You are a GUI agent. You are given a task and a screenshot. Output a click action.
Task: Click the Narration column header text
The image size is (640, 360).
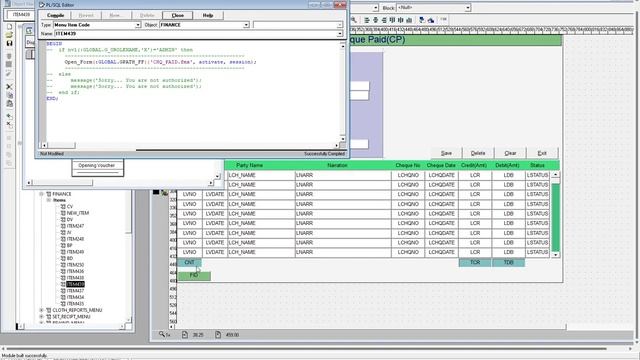tap(337, 165)
